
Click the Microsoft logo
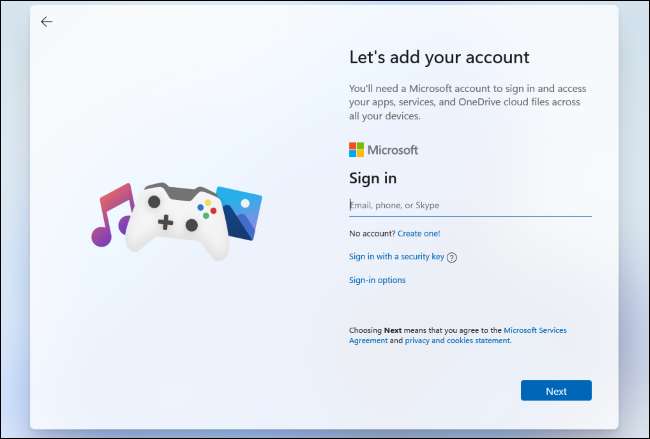click(x=383, y=150)
